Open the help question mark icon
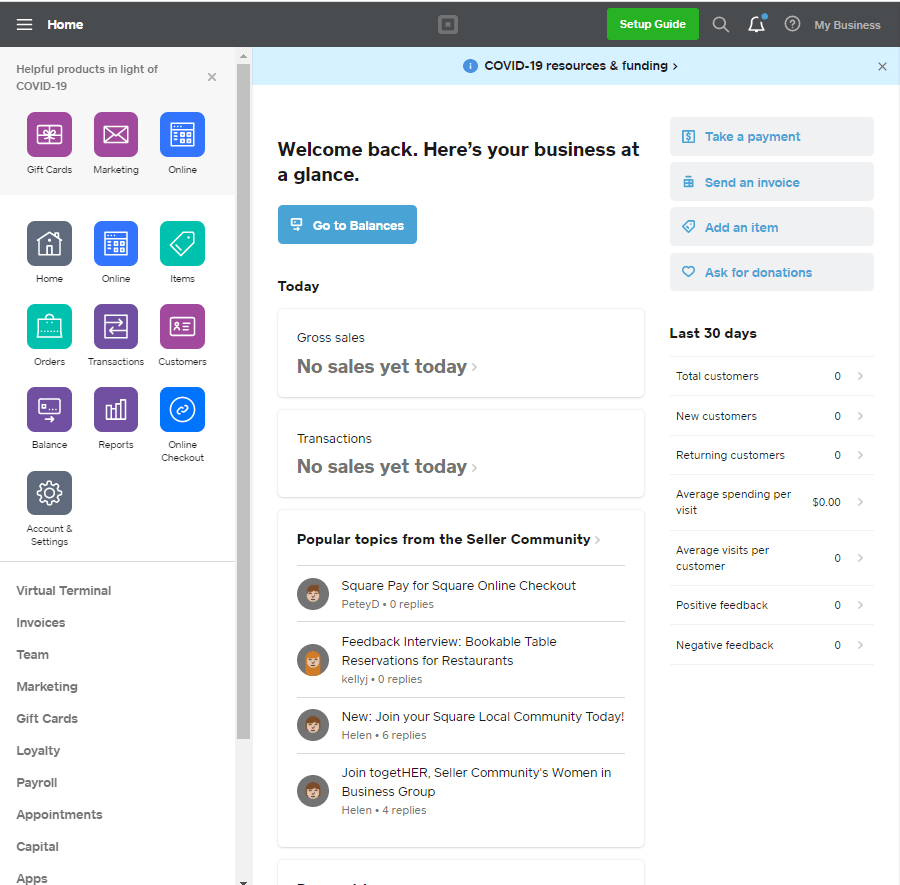This screenshot has height=885, width=900. 792,24
